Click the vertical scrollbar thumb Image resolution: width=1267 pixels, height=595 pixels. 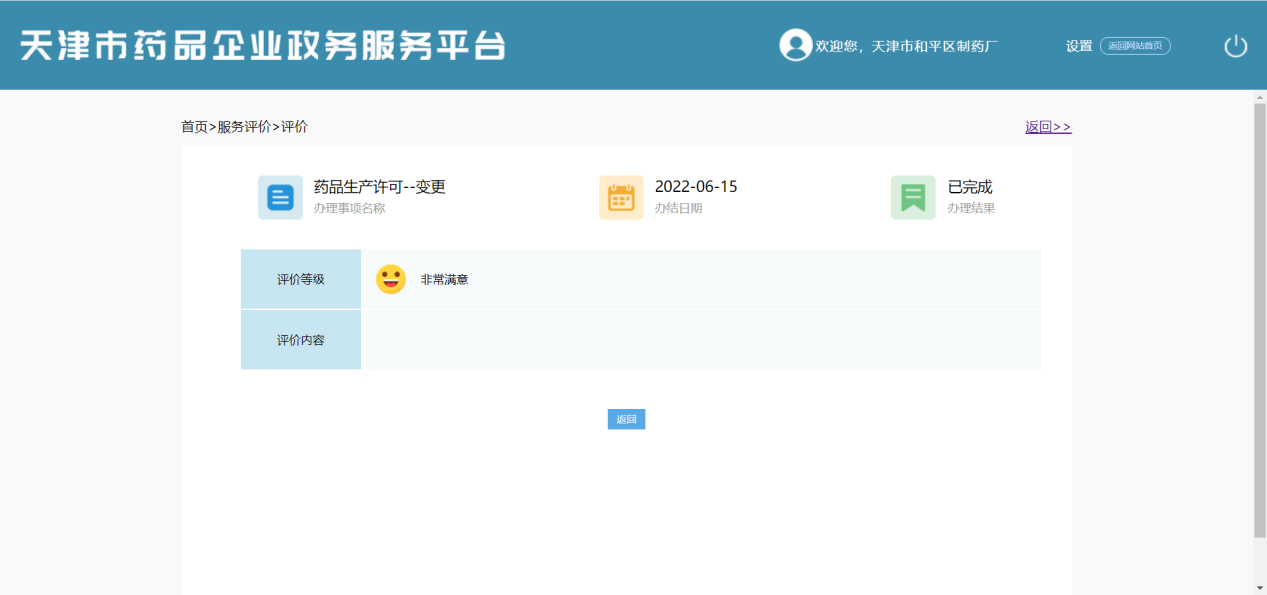coord(1259,320)
